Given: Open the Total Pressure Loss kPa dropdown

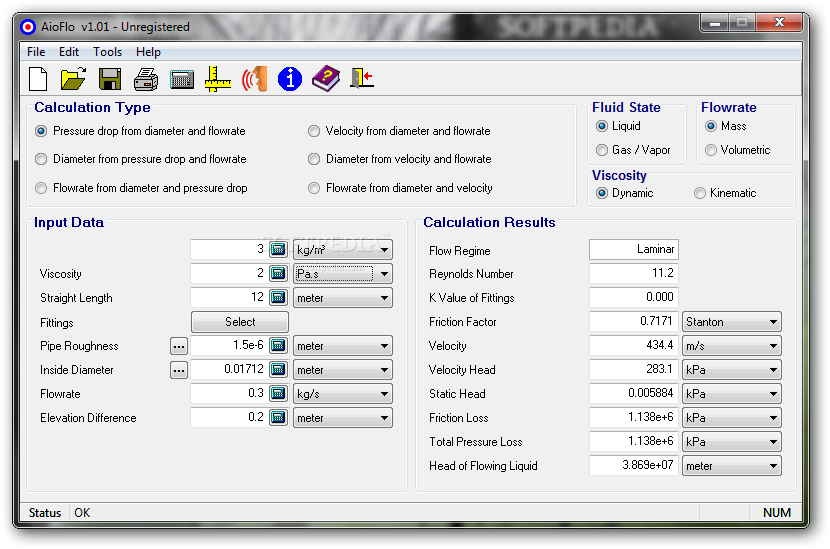Looking at the screenshot, I should pyautogui.click(x=732, y=442).
